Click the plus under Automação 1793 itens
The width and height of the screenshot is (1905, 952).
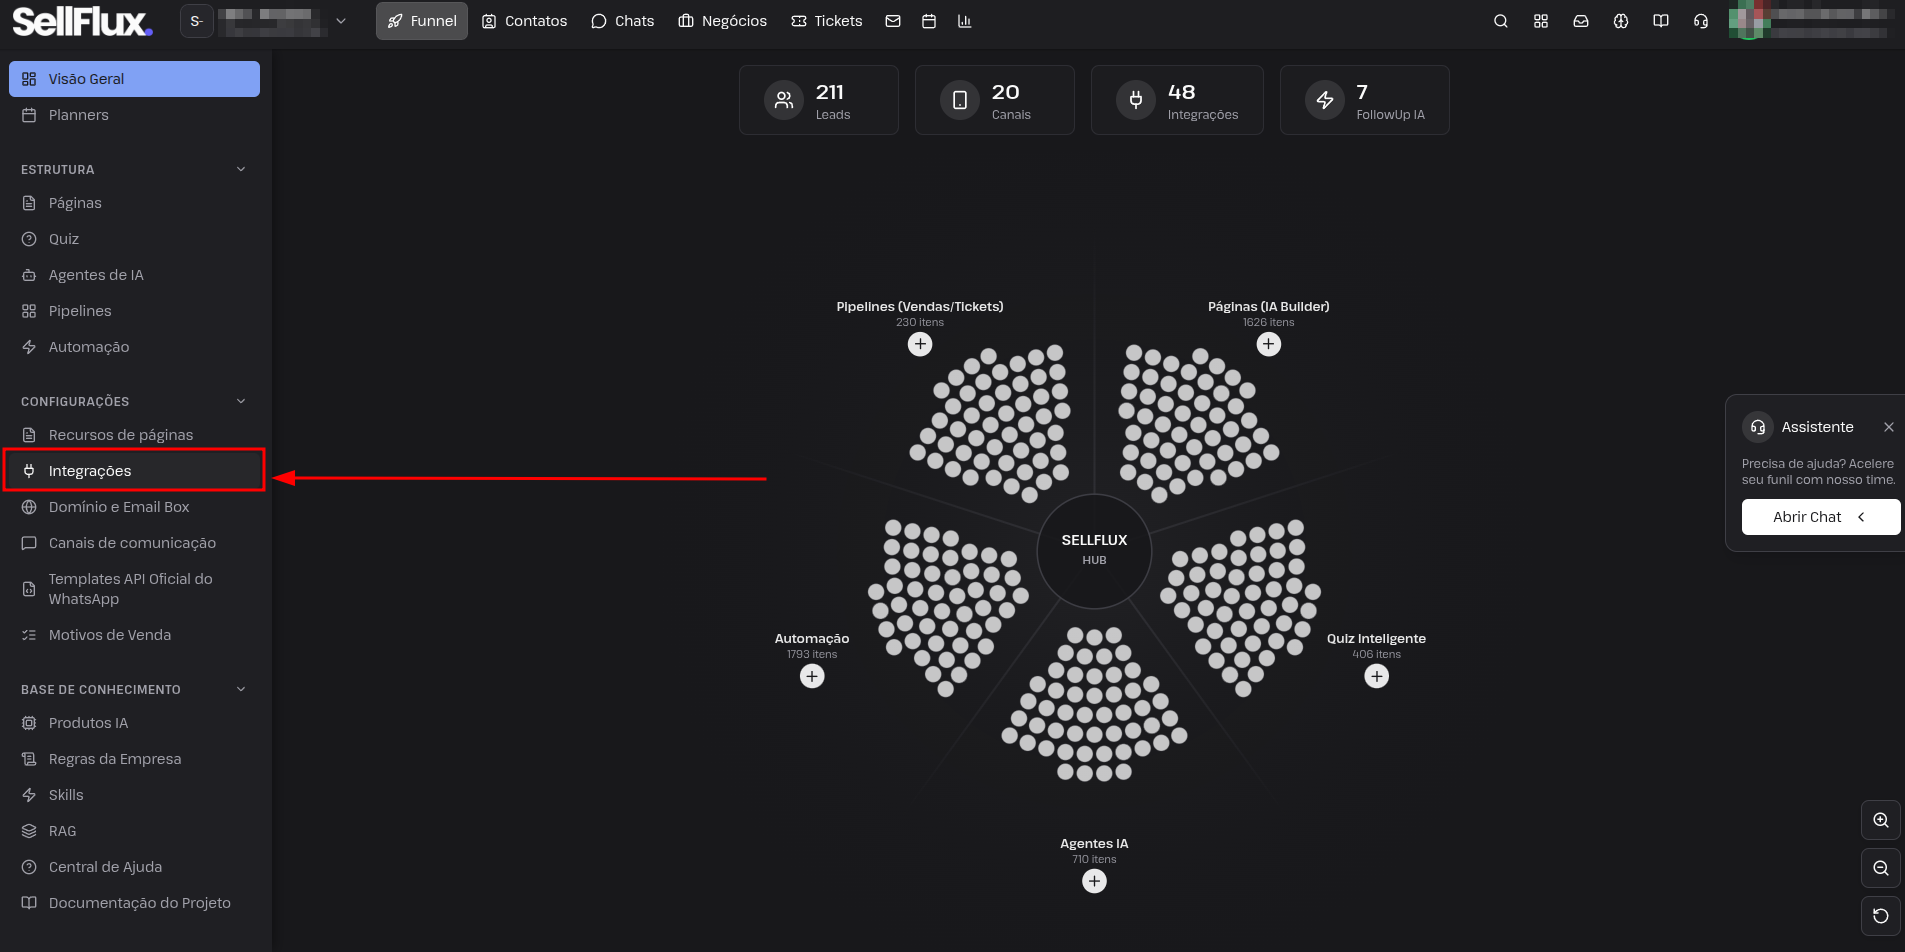pos(812,676)
